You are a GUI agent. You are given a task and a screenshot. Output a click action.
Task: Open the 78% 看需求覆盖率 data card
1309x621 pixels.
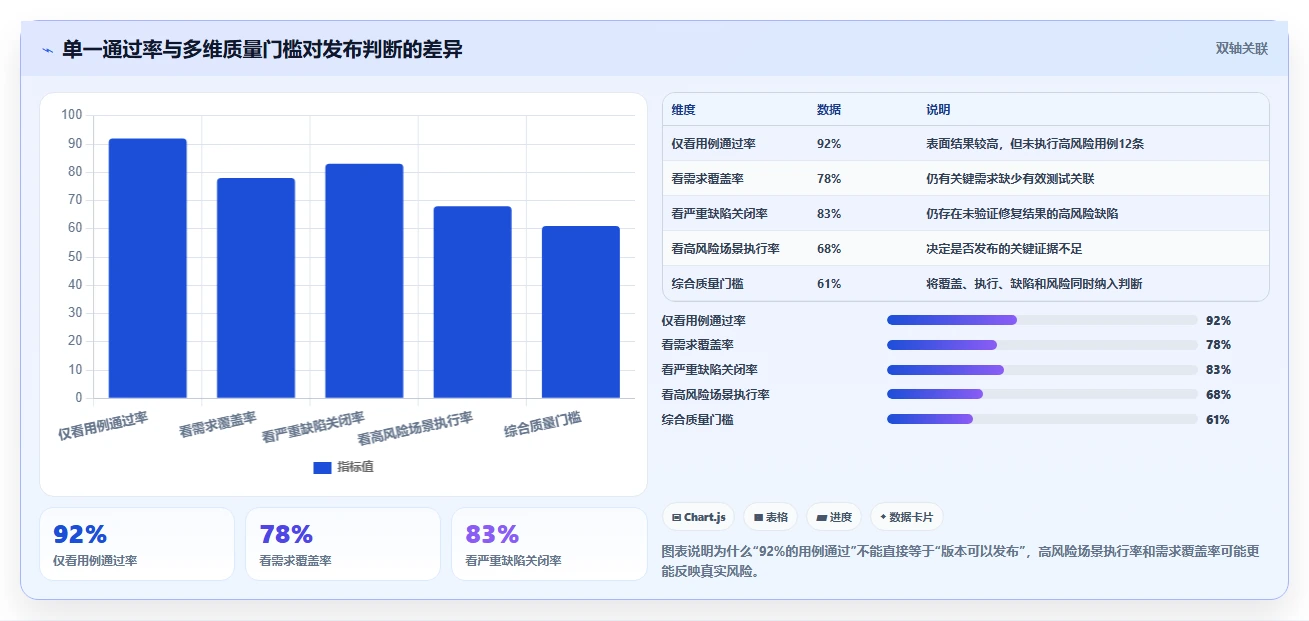(343, 544)
